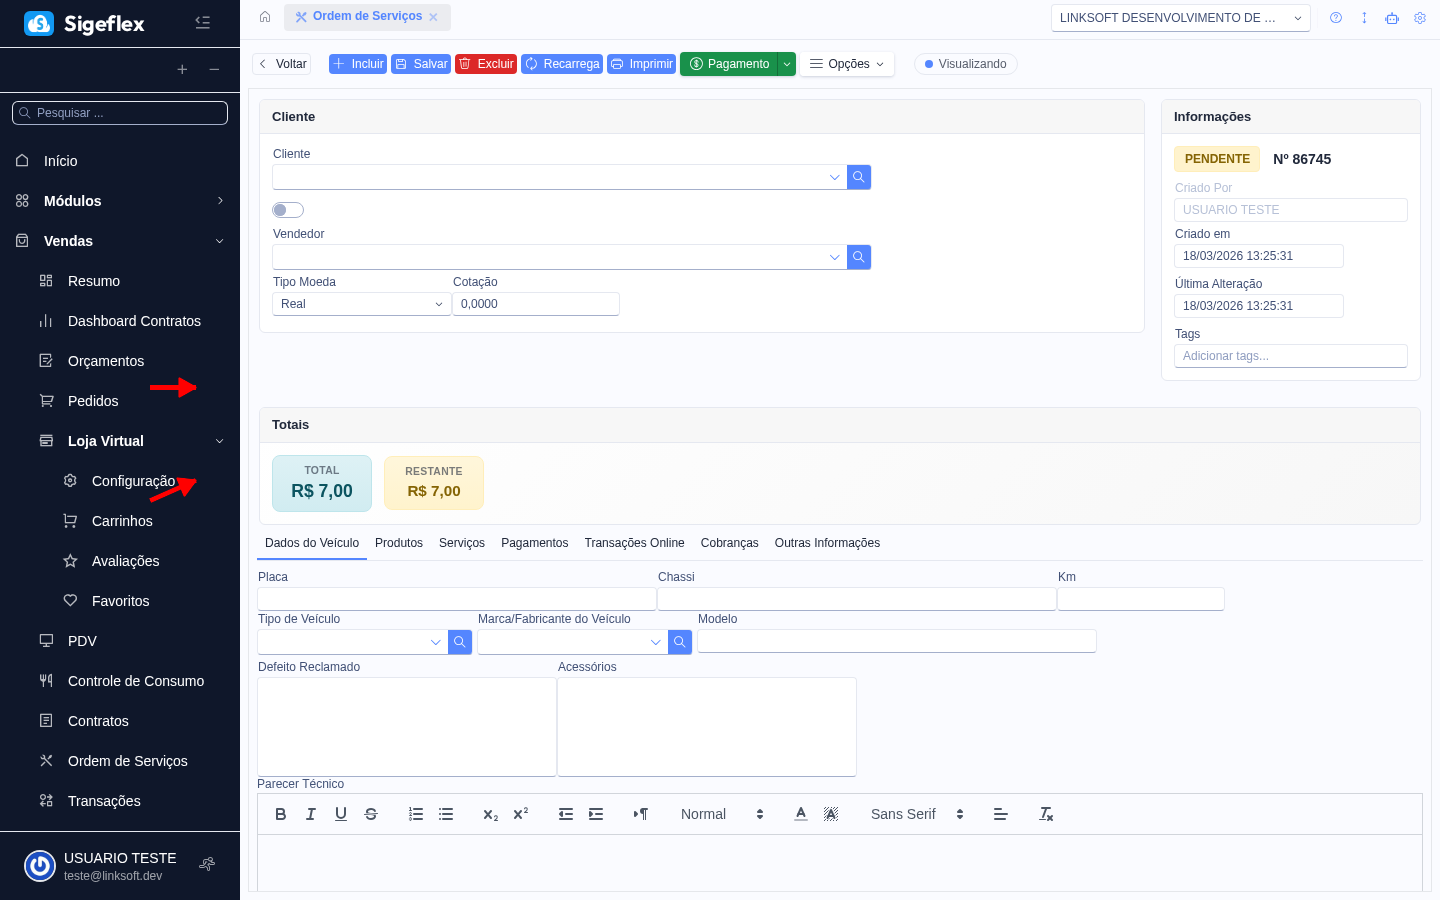Image resolution: width=1440 pixels, height=900 pixels.
Task: Apply strikethrough formatting in the editor toolbar
Action: point(371,814)
